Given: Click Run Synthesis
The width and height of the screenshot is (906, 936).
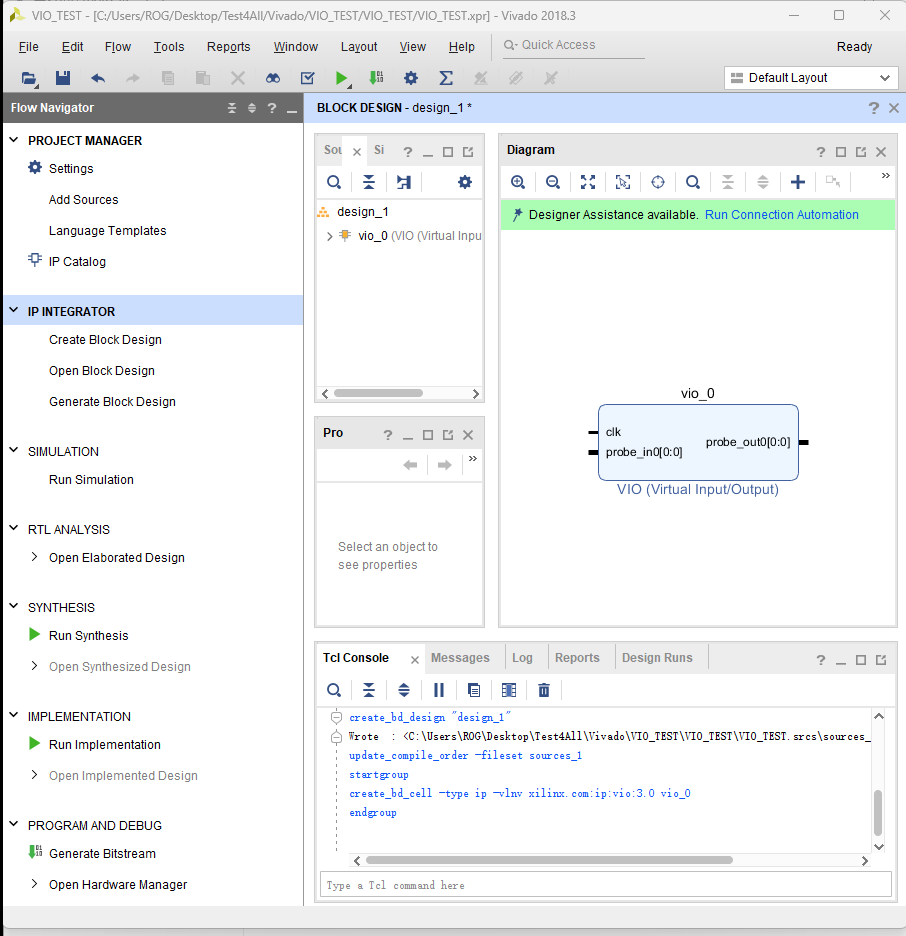Looking at the screenshot, I should pos(88,636).
